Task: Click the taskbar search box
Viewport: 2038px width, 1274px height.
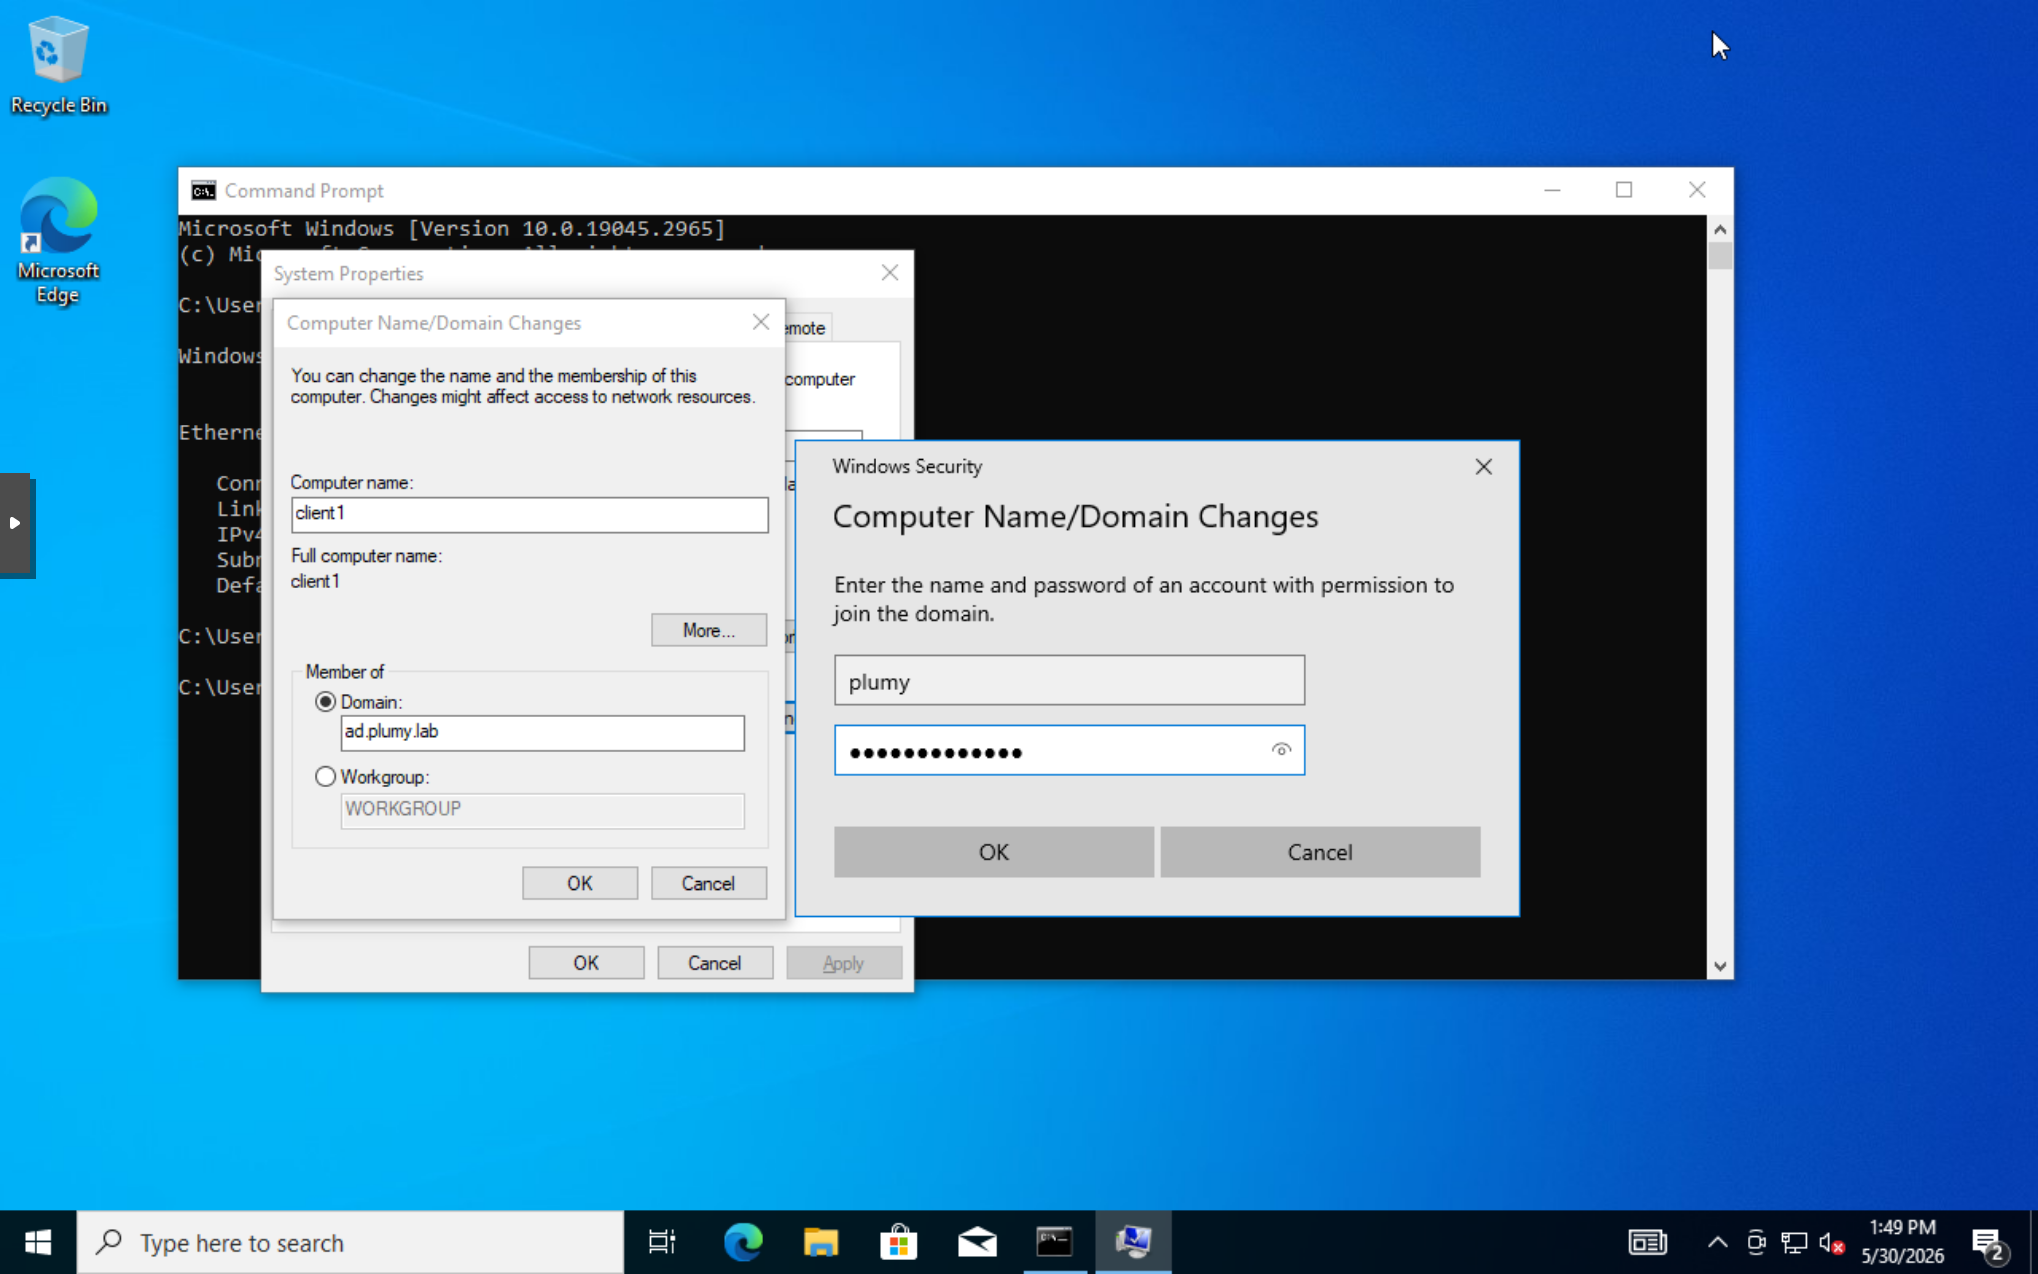Action: click(350, 1242)
